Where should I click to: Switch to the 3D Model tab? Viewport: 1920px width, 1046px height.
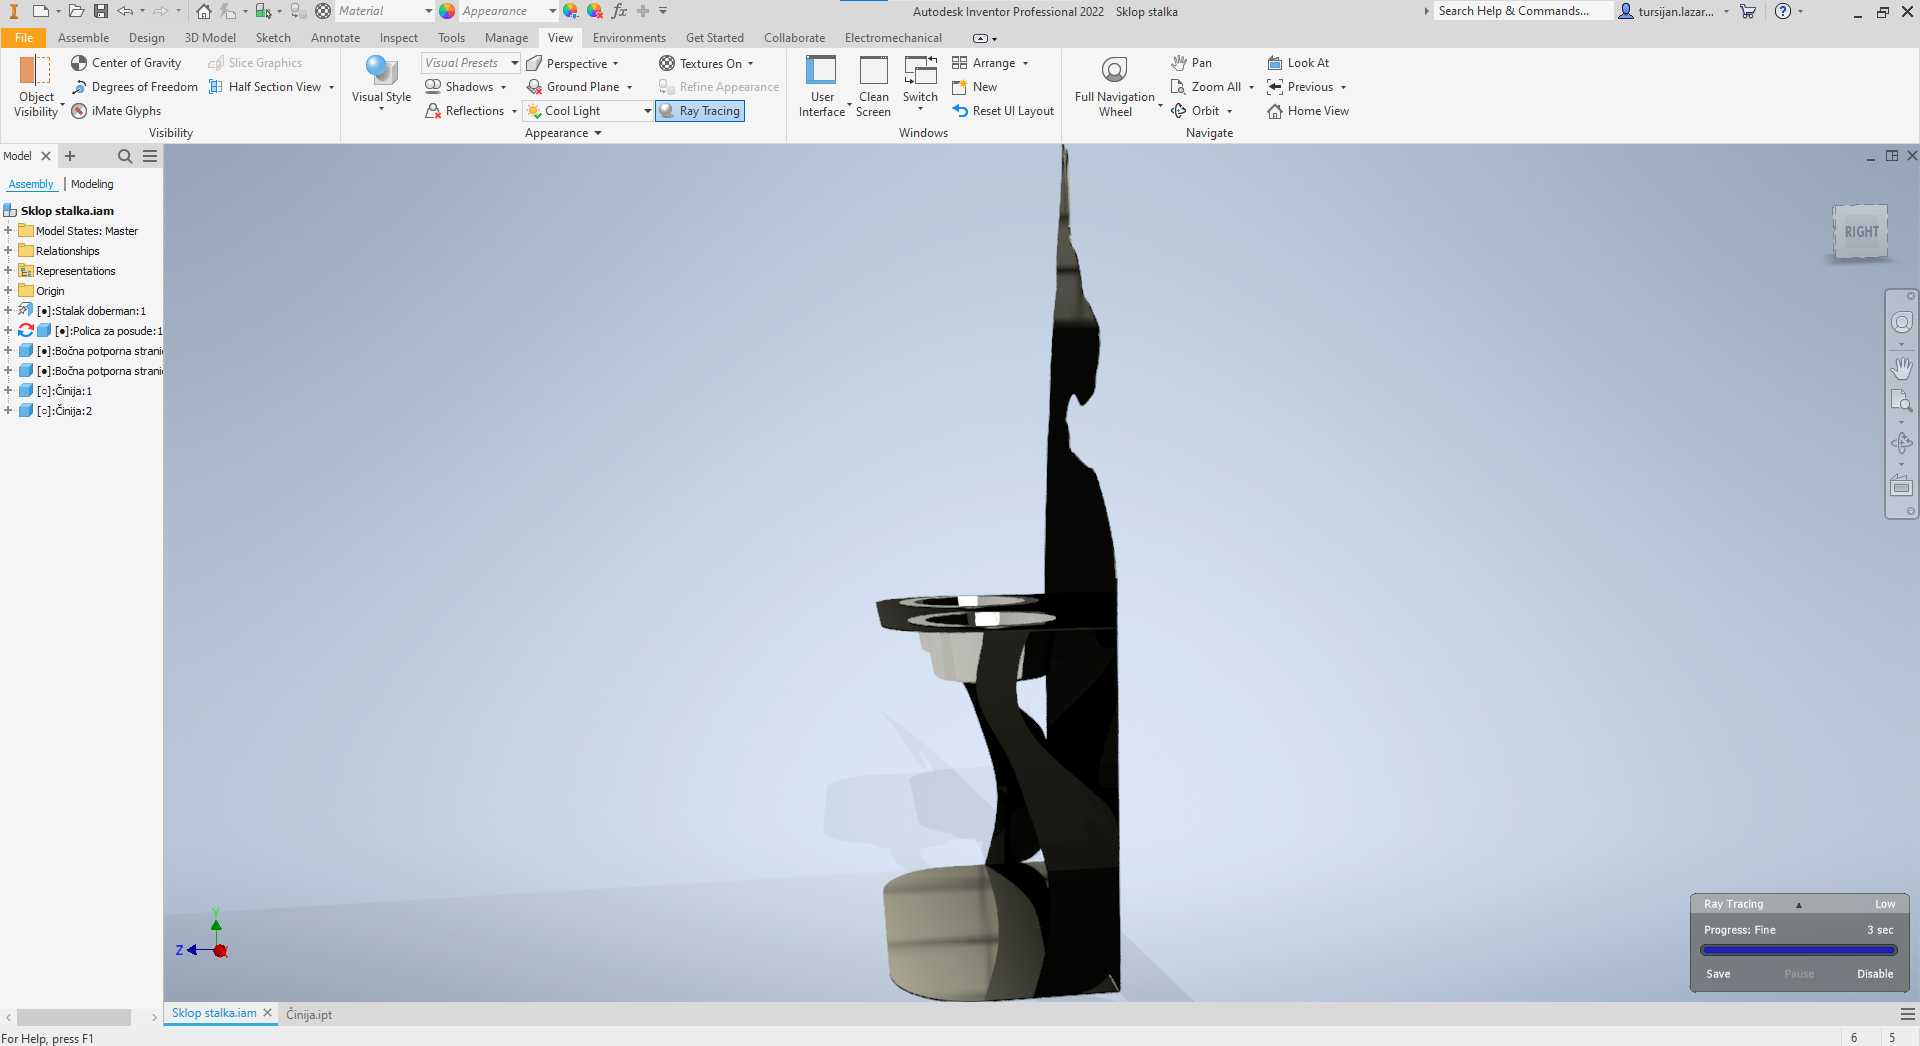click(210, 38)
